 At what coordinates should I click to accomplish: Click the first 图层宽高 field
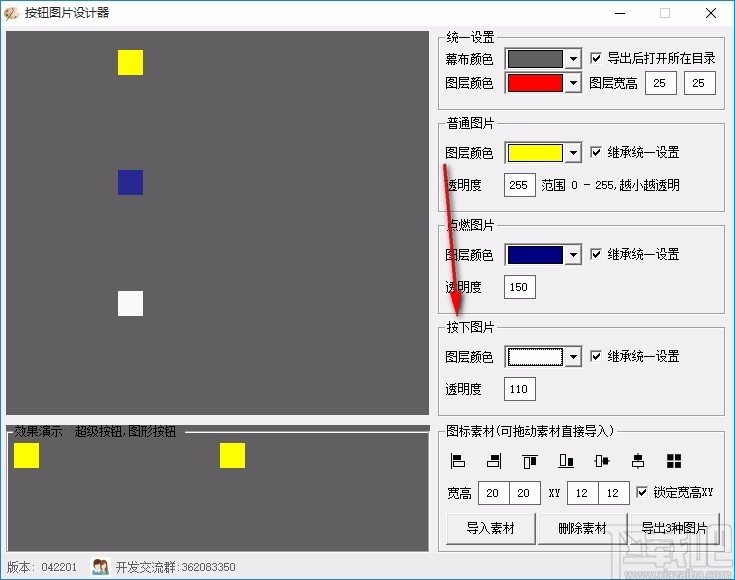point(660,83)
